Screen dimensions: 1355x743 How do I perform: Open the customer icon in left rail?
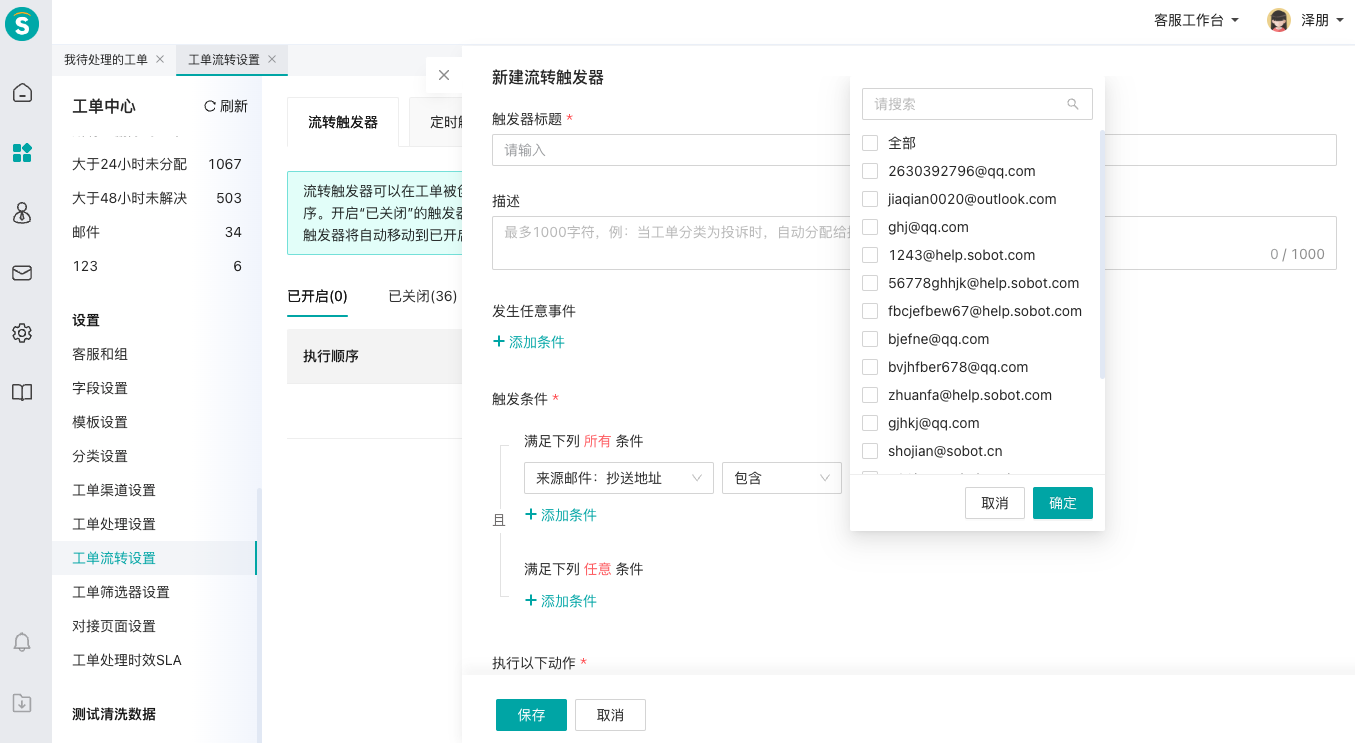click(22, 213)
